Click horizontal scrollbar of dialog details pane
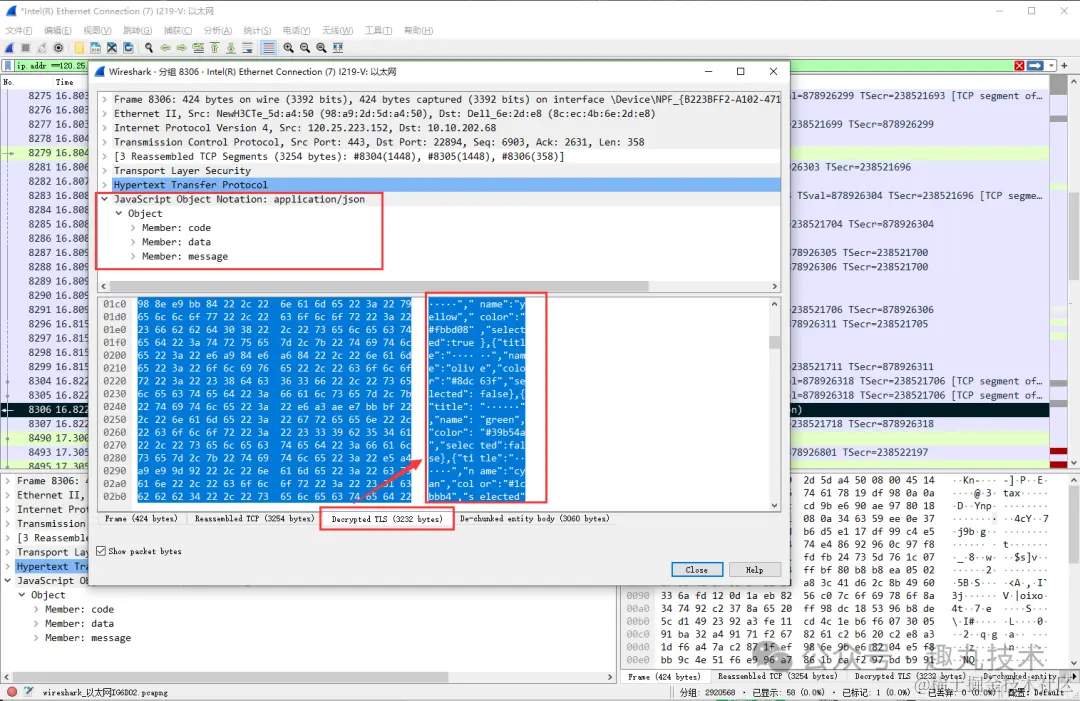1080x701 pixels. click(x=379, y=286)
